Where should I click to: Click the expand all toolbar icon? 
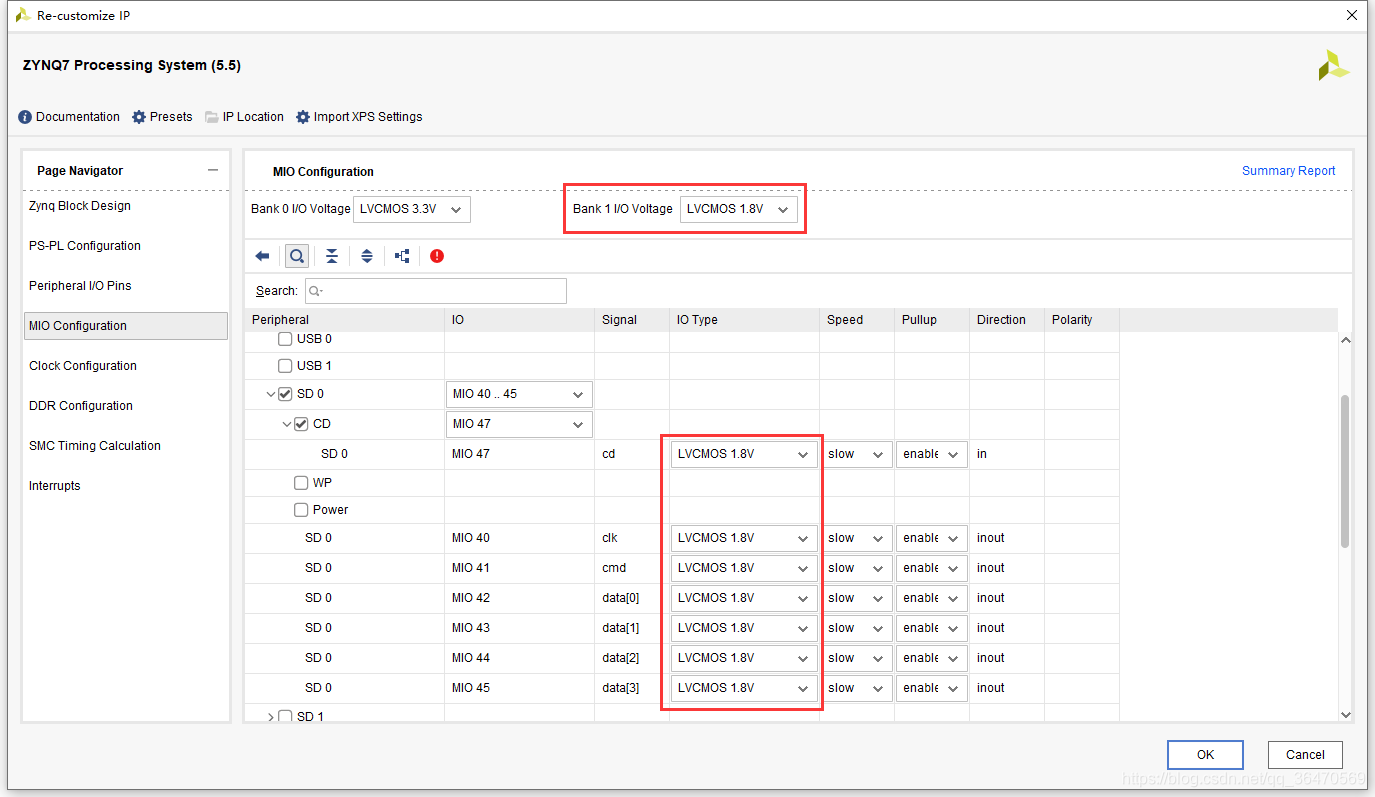(x=367, y=256)
